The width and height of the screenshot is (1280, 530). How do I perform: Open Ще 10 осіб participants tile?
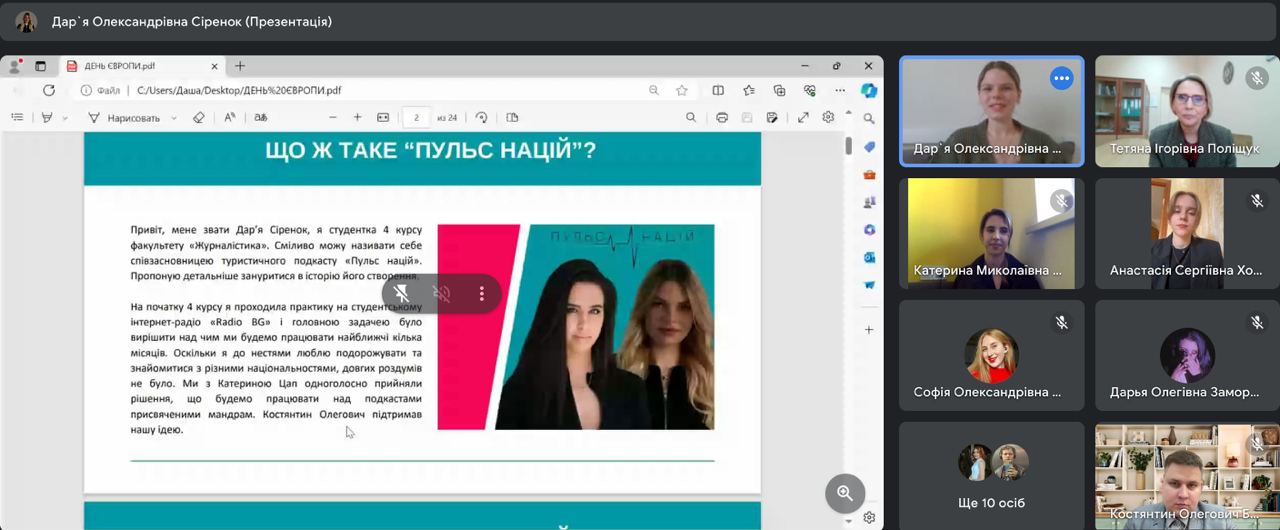991,475
